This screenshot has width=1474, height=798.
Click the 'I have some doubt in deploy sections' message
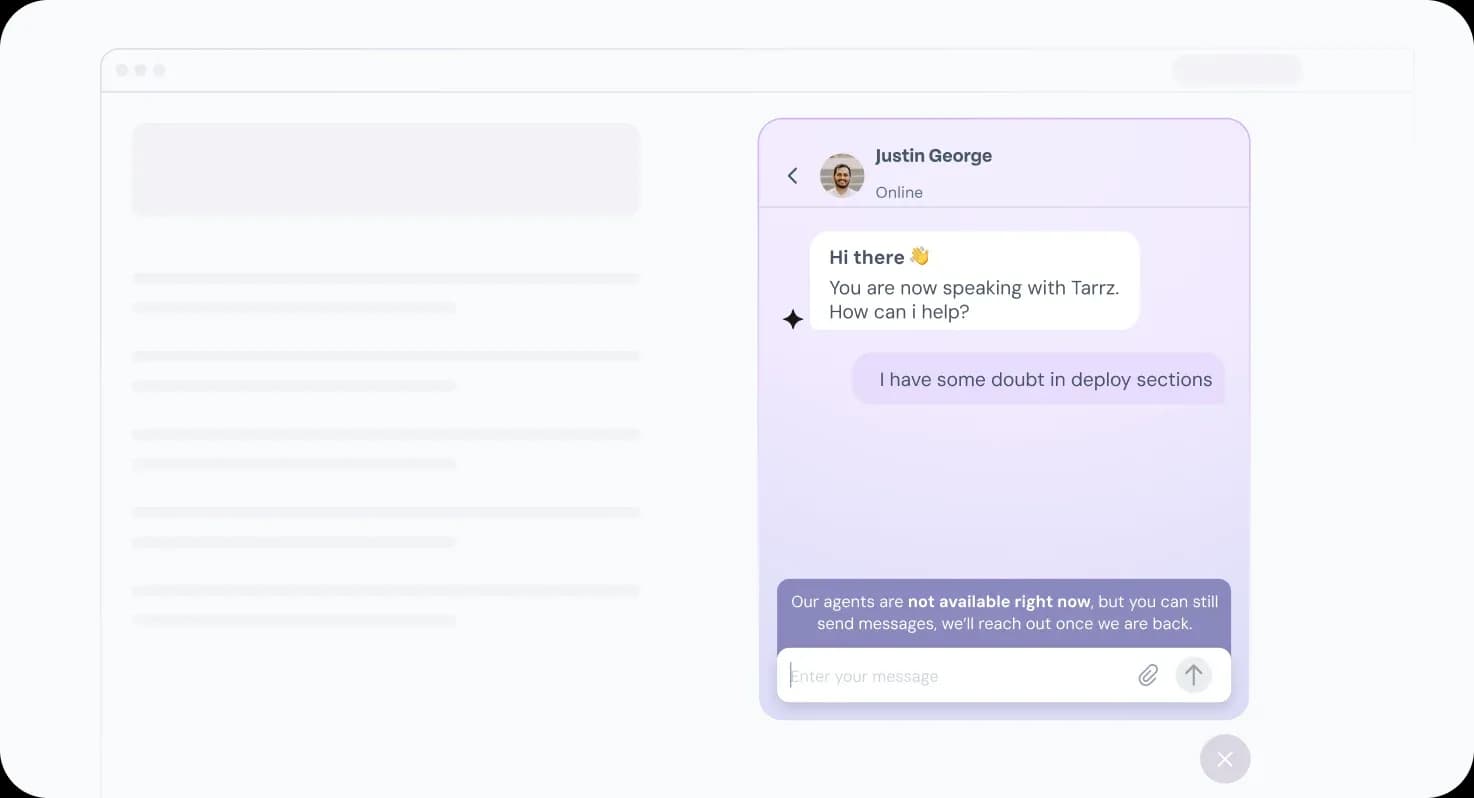(x=1045, y=380)
